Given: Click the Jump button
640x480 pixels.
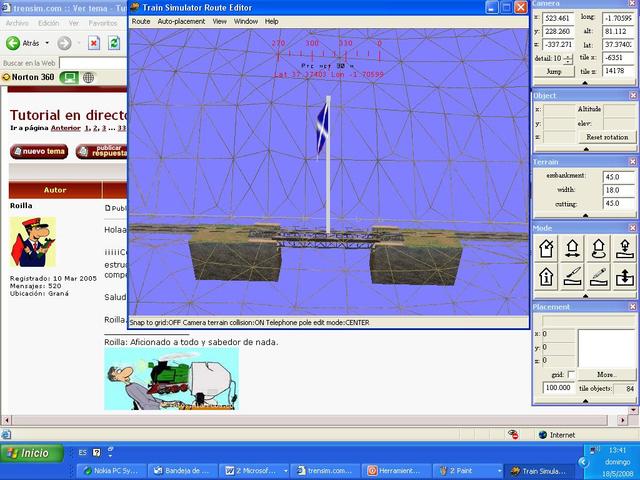Looking at the screenshot, I should click(x=553, y=72).
